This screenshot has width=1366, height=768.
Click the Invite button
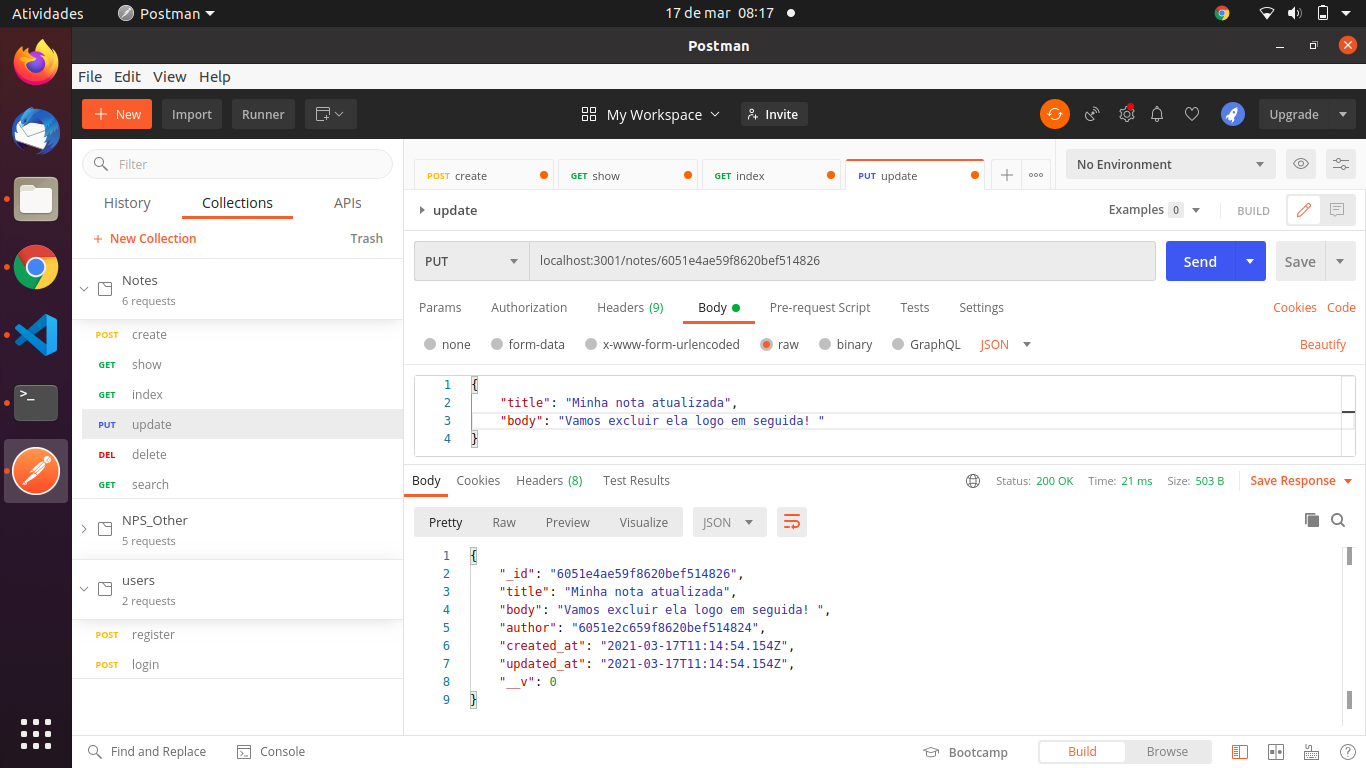pos(774,114)
